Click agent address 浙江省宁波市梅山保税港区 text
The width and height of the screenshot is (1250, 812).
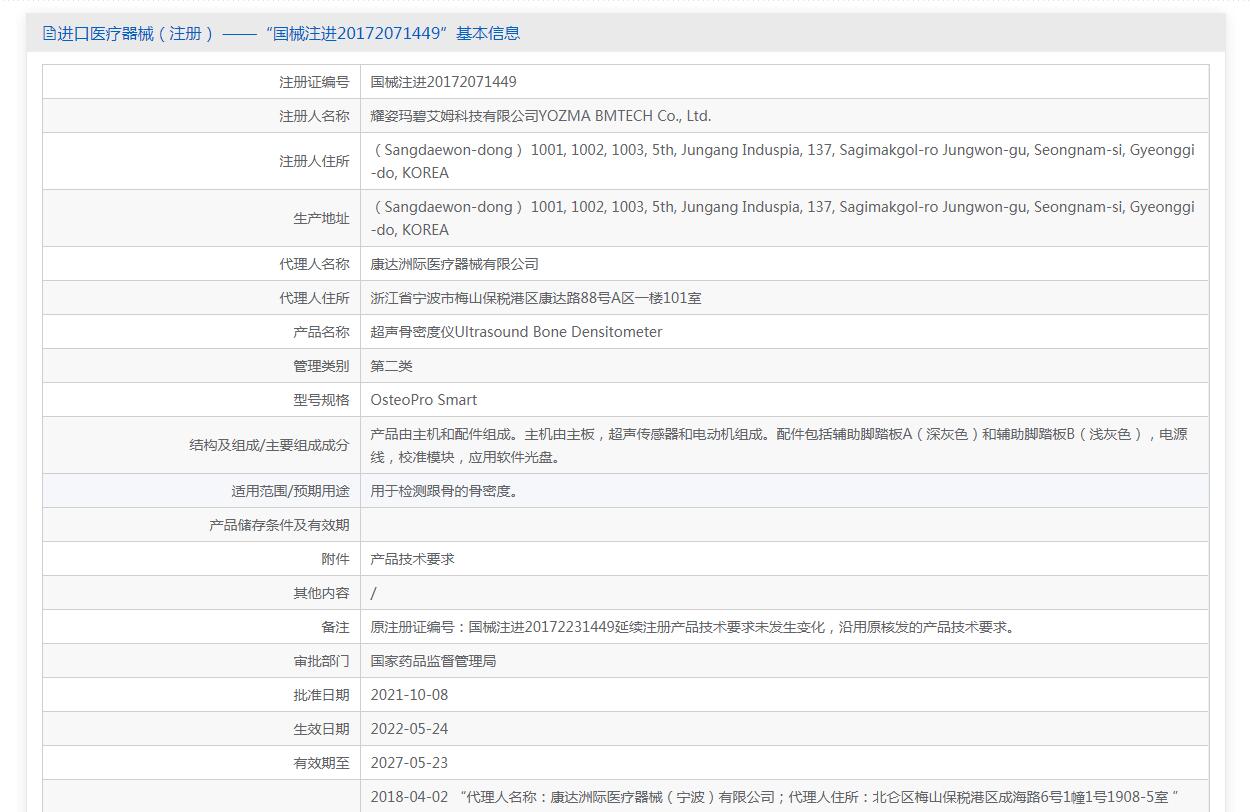(x=535, y=298)
